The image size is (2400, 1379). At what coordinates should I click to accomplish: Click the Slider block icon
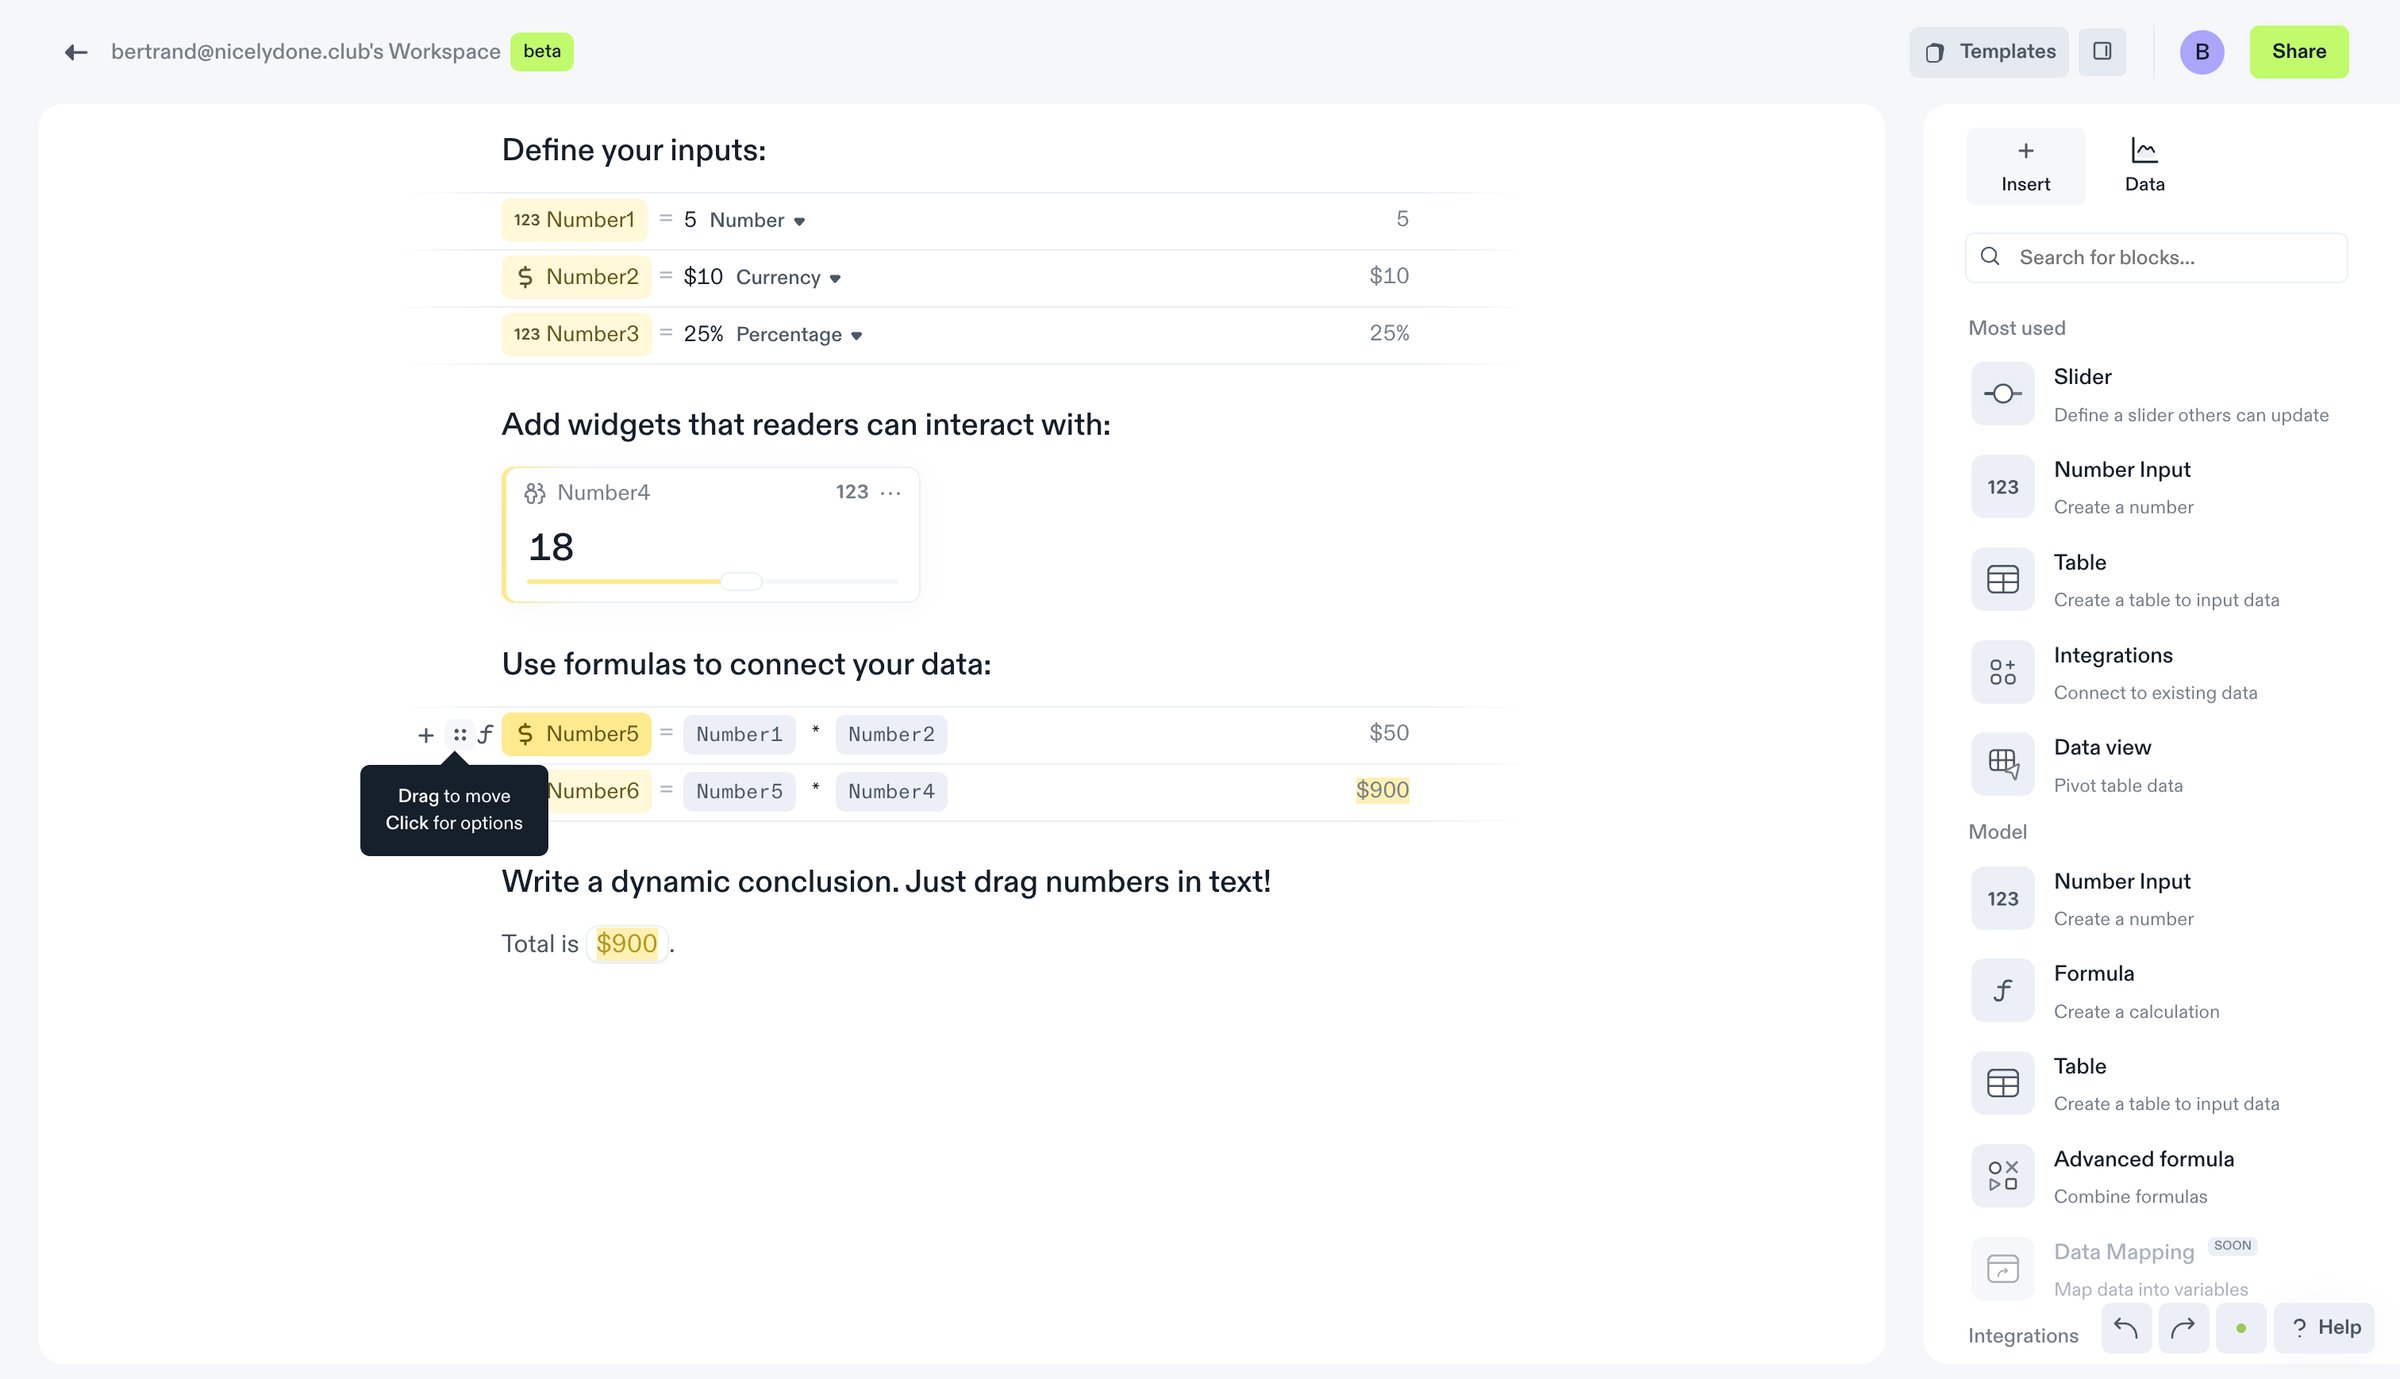tap(2002, 394)
